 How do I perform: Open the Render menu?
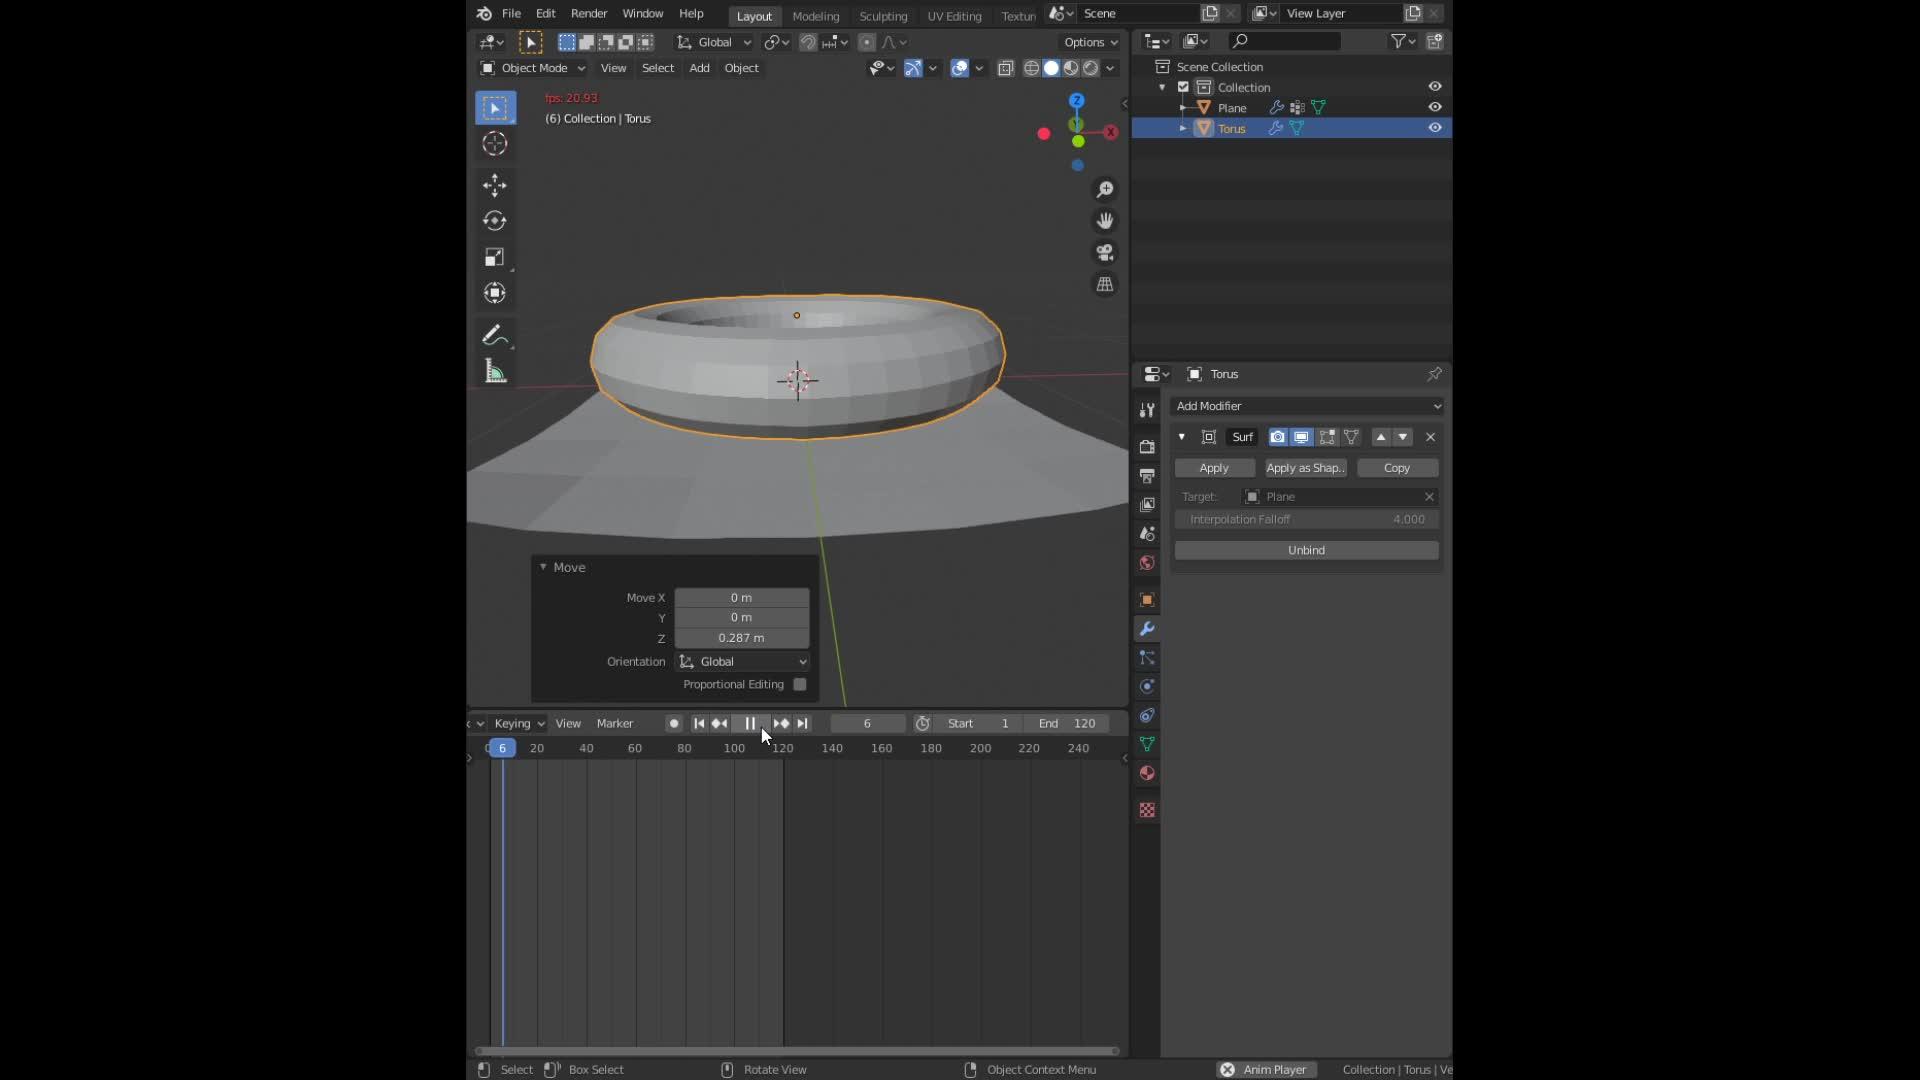tap(589, 13)
